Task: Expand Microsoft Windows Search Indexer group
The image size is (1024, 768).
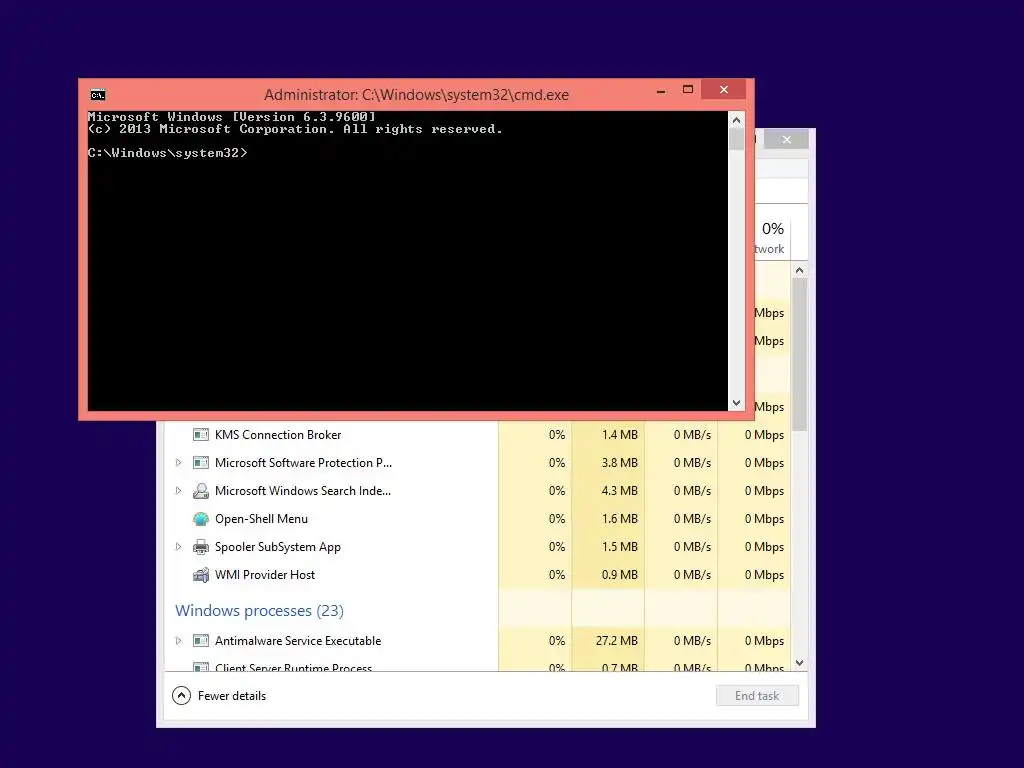Action: coord(178,491)
